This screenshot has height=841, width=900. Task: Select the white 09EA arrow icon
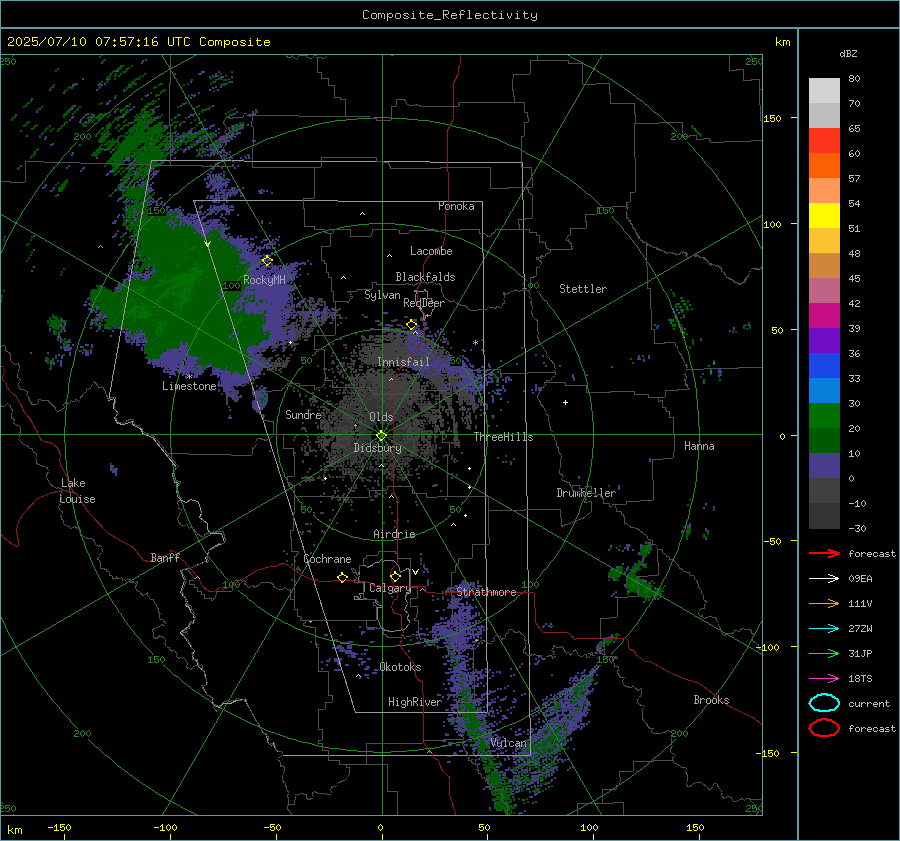tap(824, 579)
